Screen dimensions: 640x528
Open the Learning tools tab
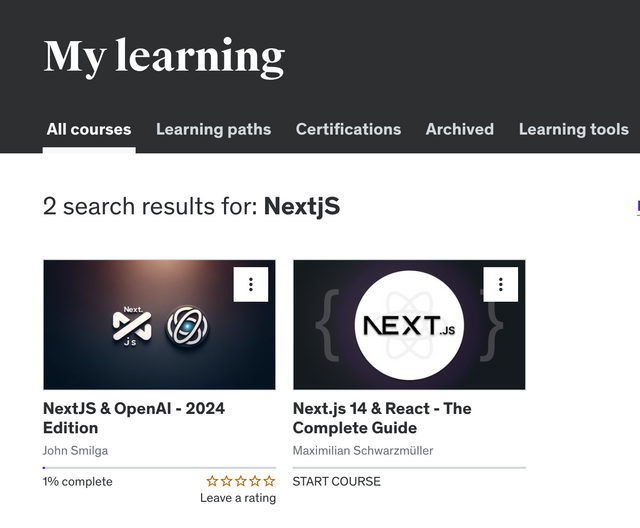click(573, 129)
